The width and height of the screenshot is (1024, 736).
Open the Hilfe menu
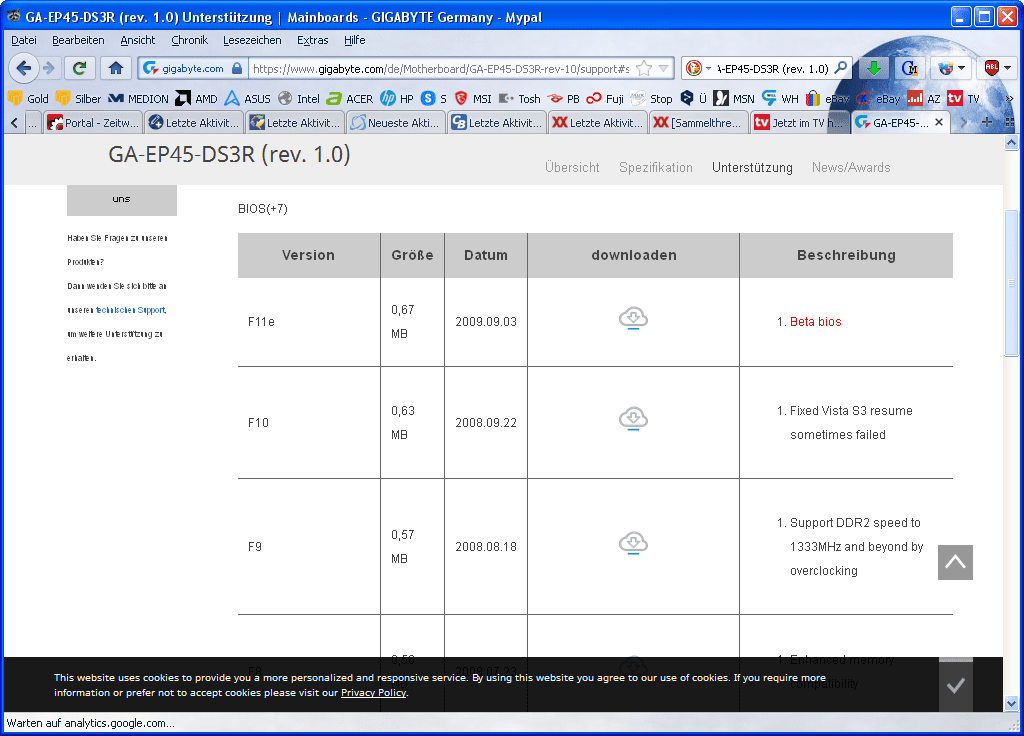tap(355, 40)
